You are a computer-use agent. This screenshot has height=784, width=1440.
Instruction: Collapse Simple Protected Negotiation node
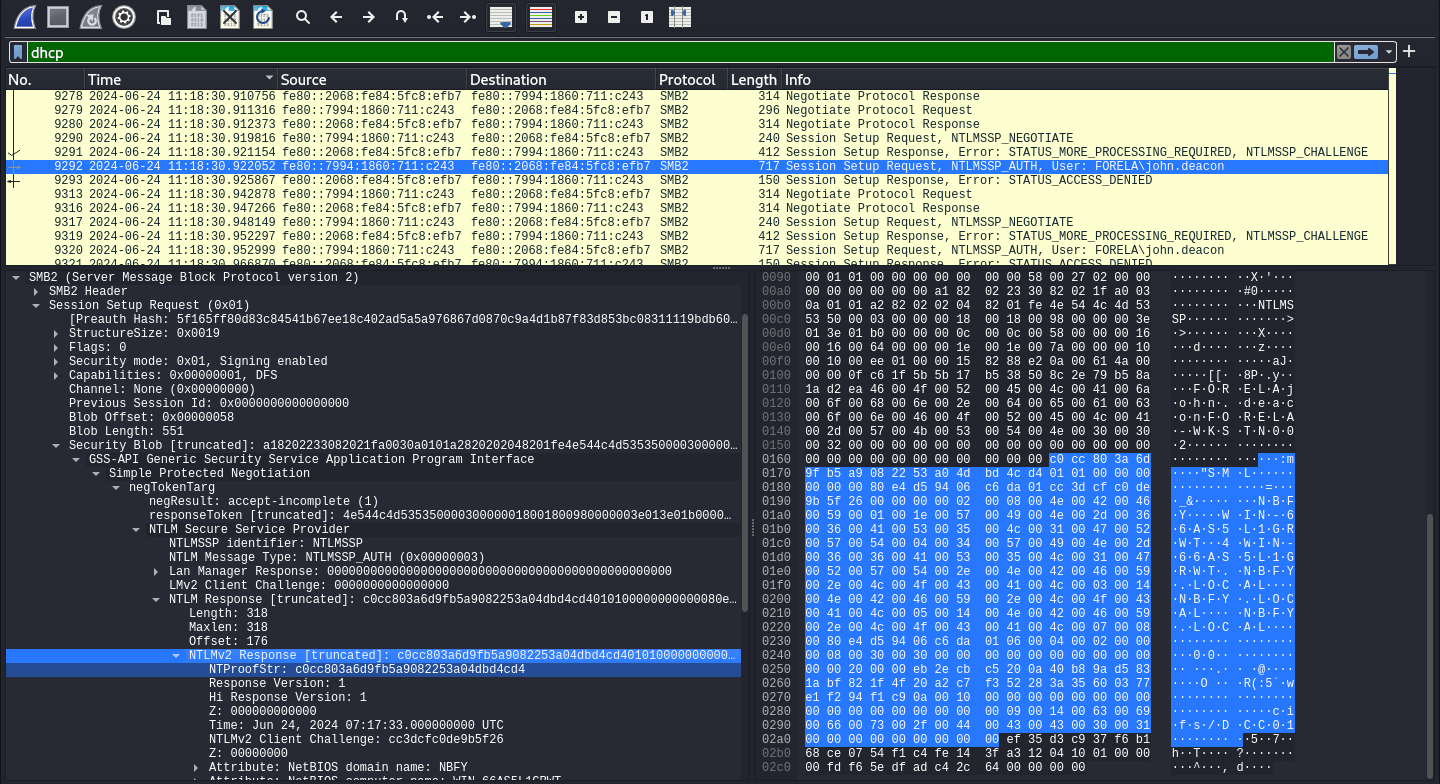tap(97, 473)
